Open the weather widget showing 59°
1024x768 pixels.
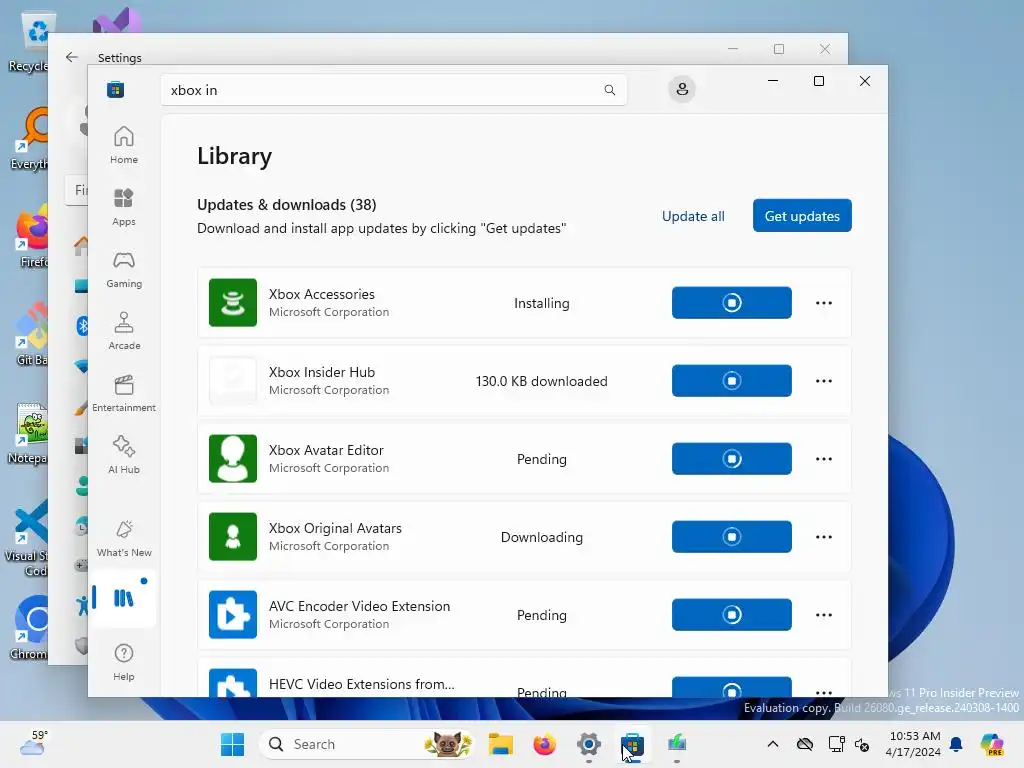click(33, 744)
